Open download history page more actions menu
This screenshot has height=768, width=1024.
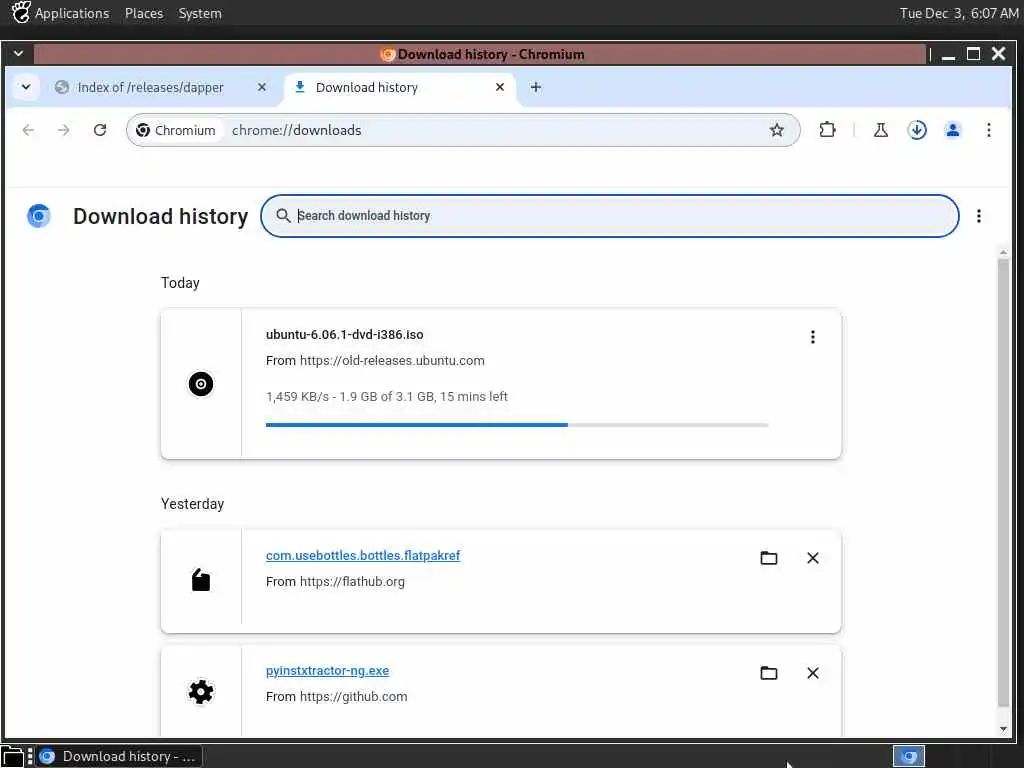[978, 216]
